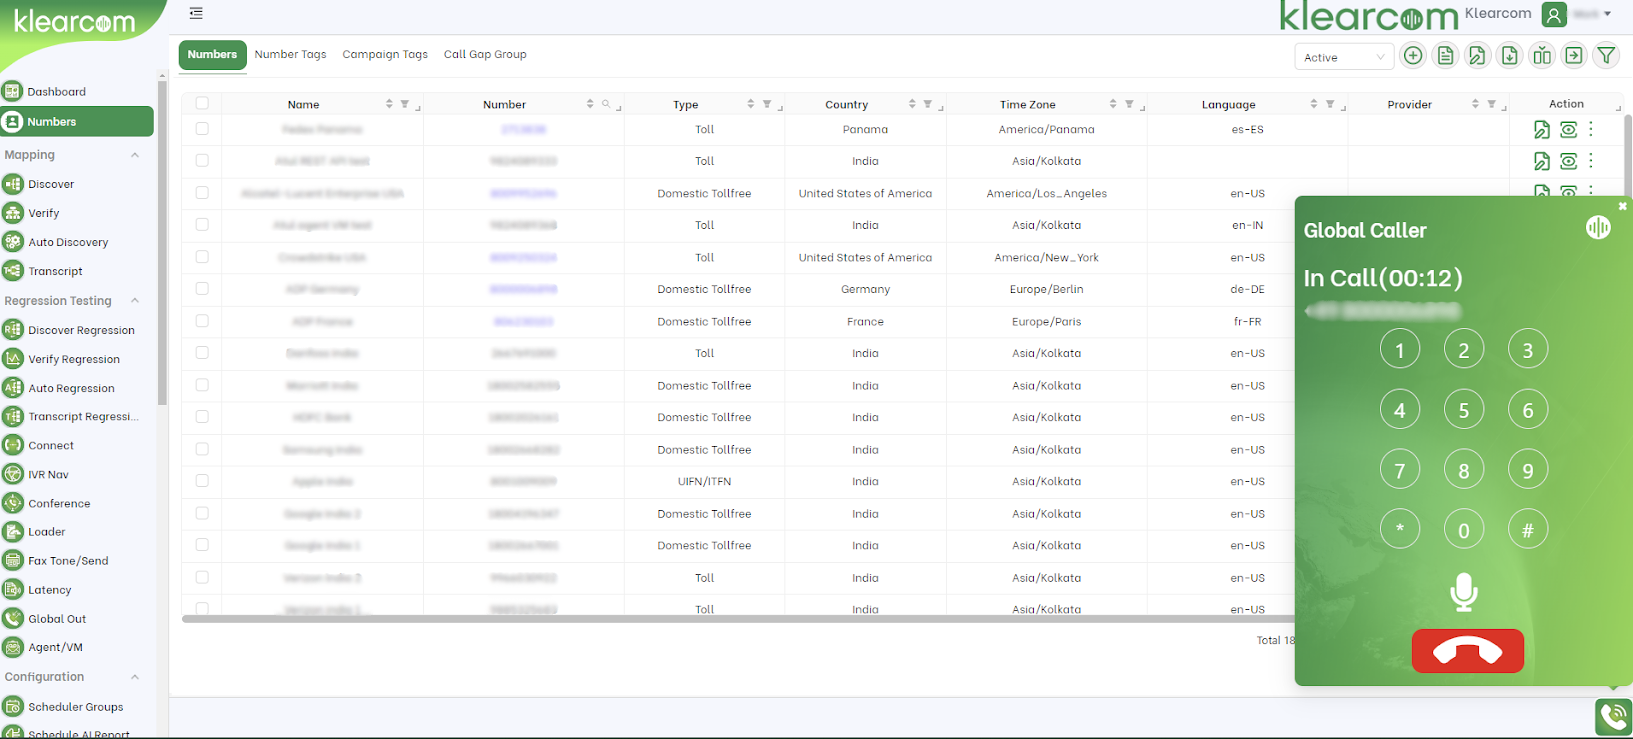Sort by the Time Zone column arrows
The image size is (1633, 739).
coord(1113,104)
